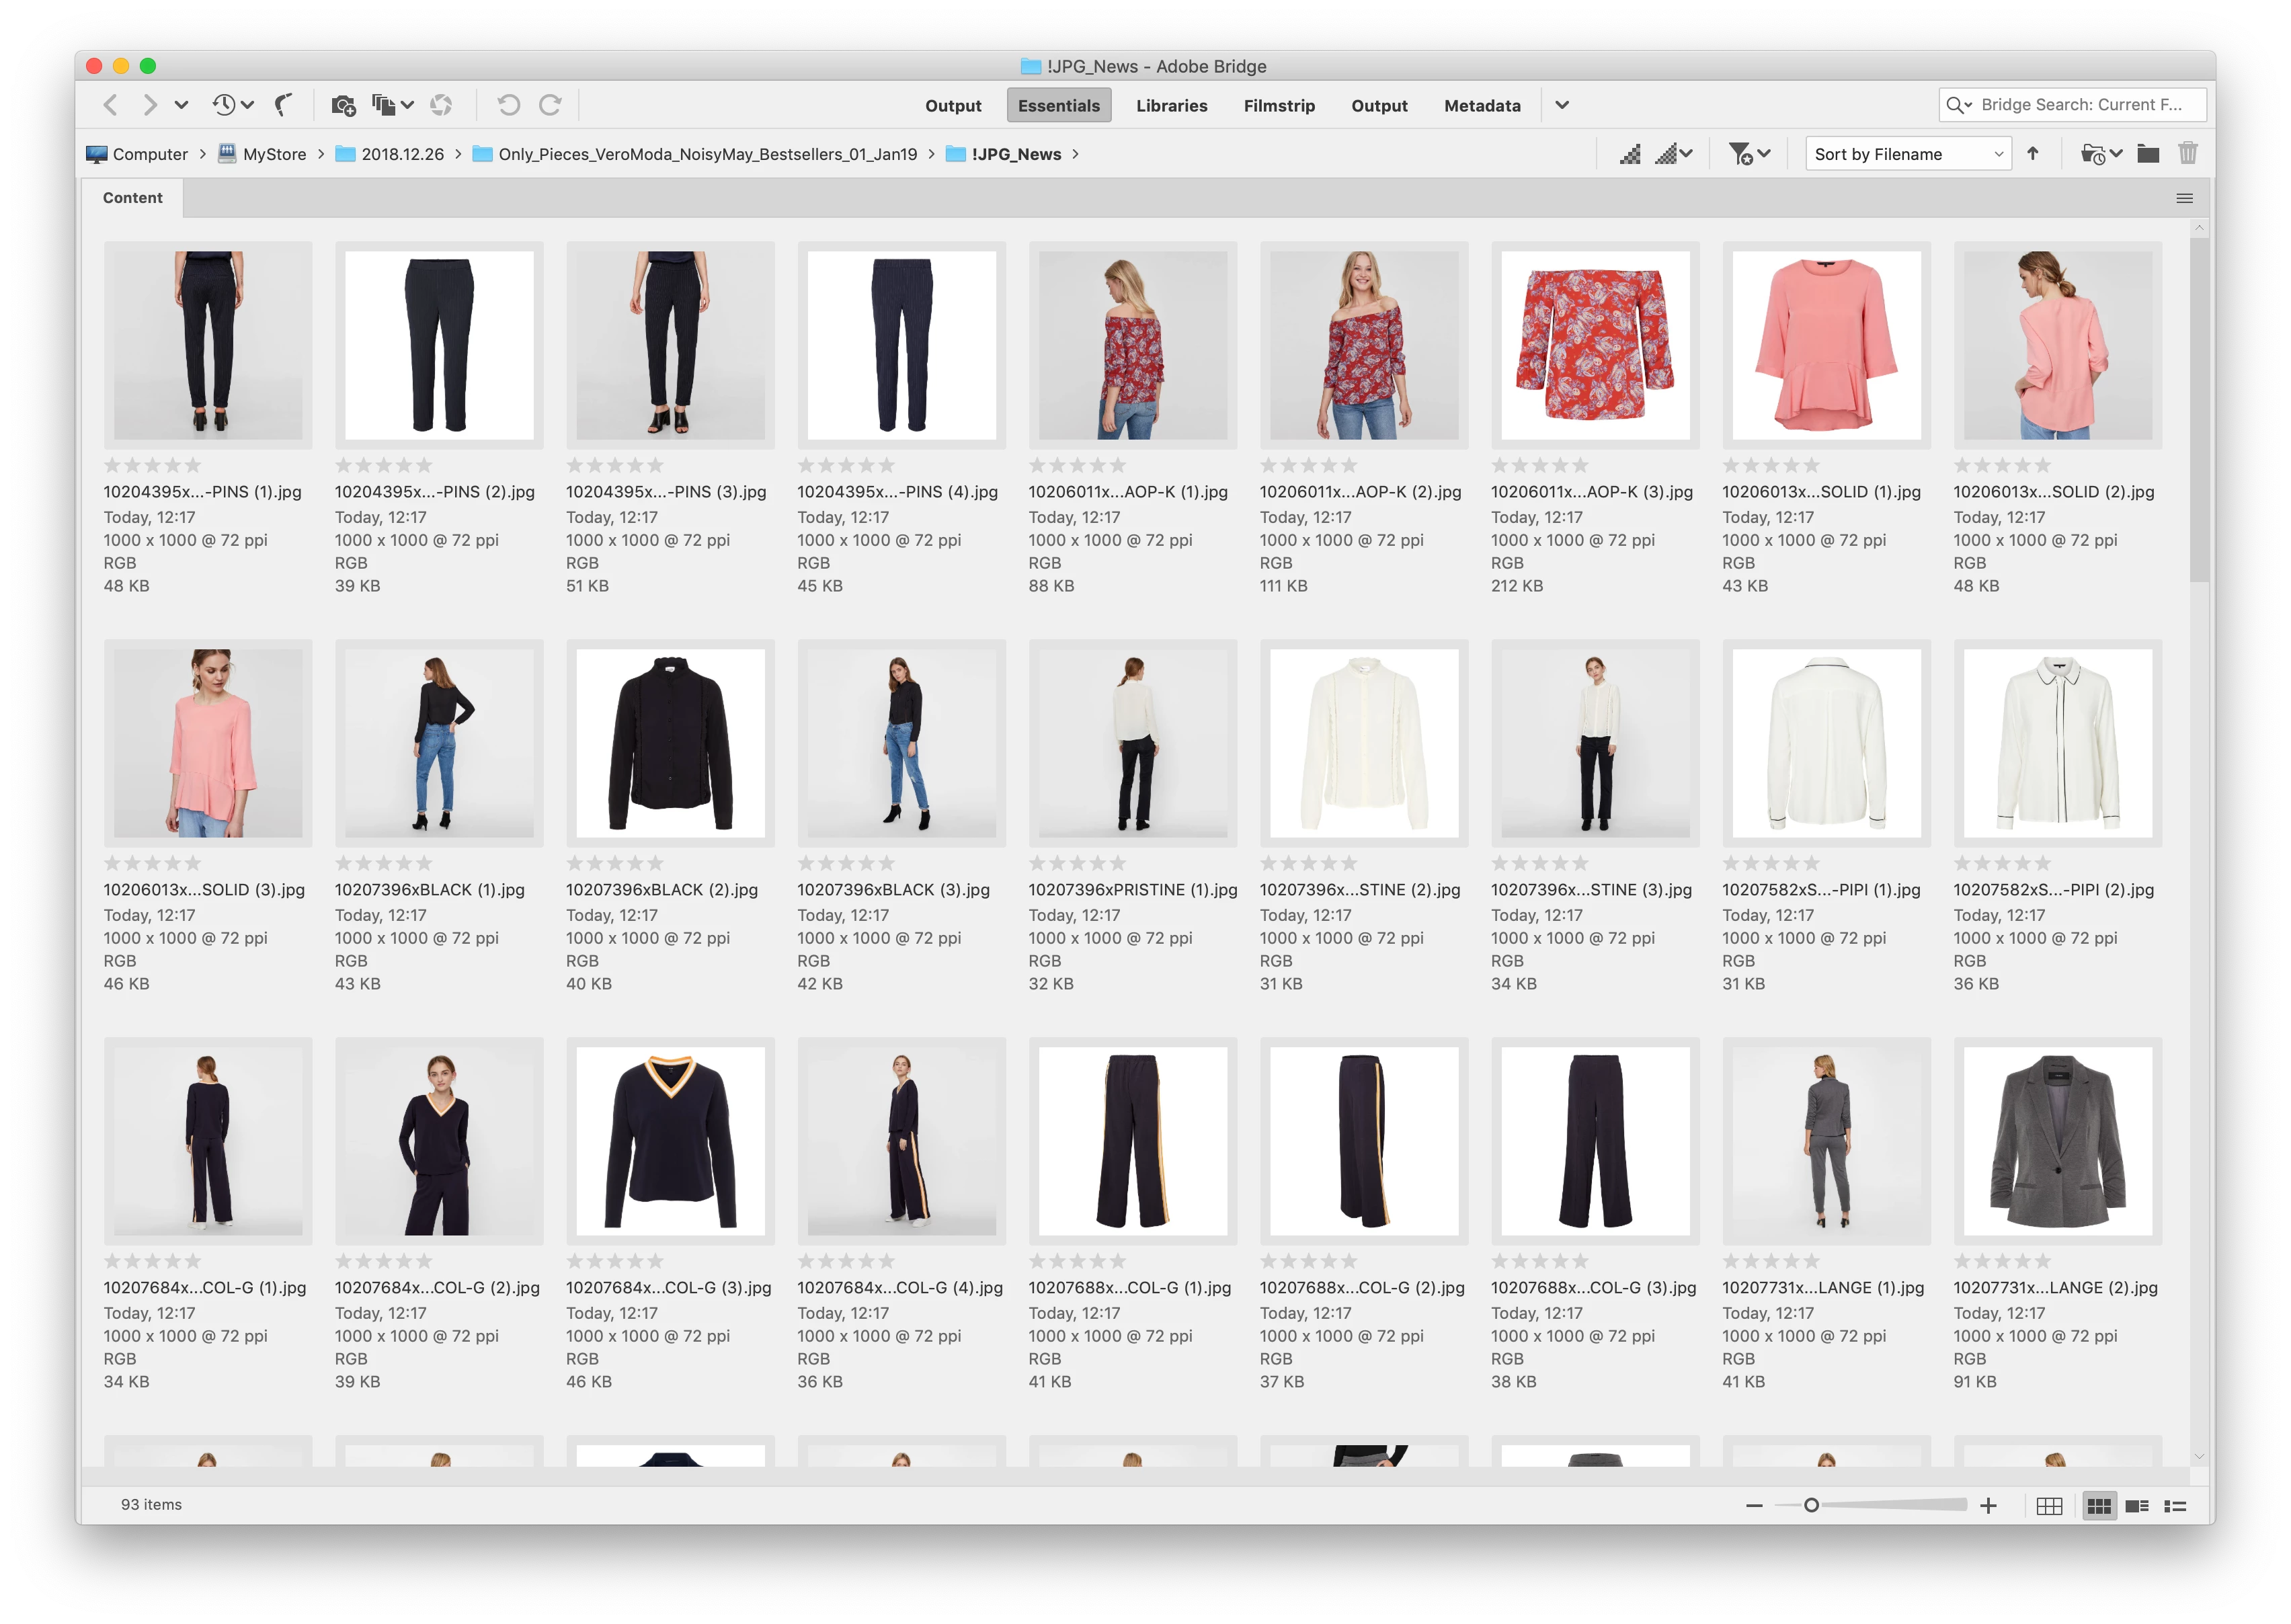2291x1624 pixels.
Task: Click the boomerang return-to-app icon
Action: pos(284,105)
